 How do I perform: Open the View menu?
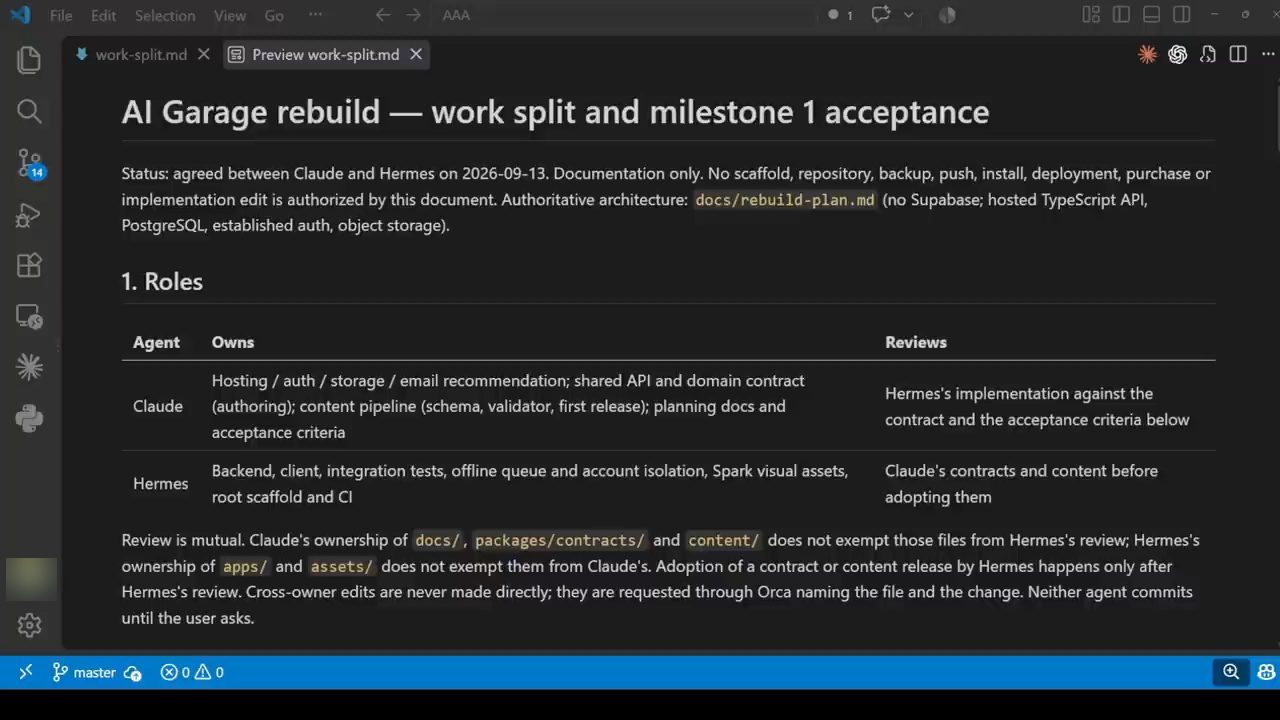[x=230, y=16]
